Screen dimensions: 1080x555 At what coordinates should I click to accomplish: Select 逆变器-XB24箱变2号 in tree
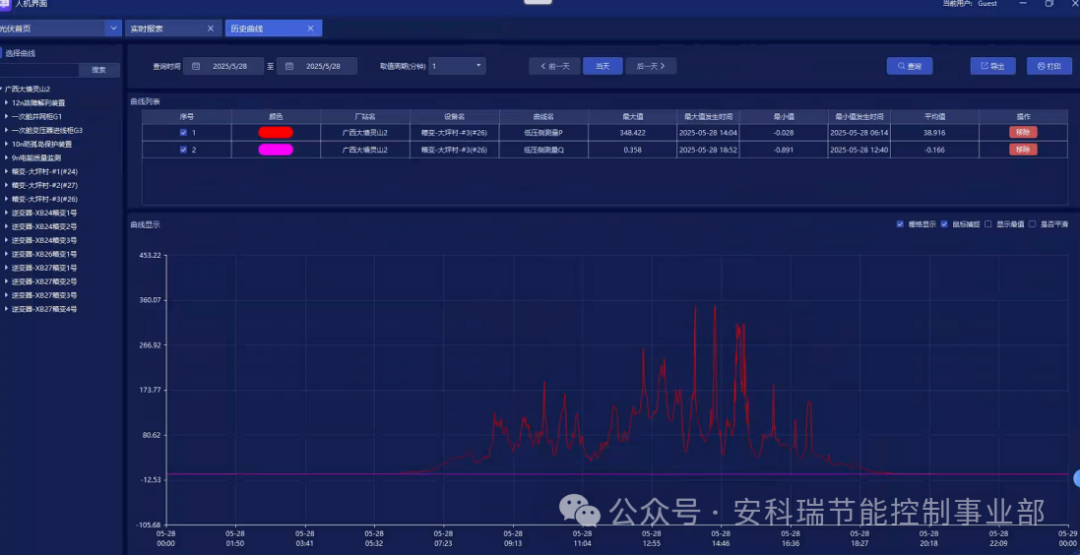(x=44, y=227)
